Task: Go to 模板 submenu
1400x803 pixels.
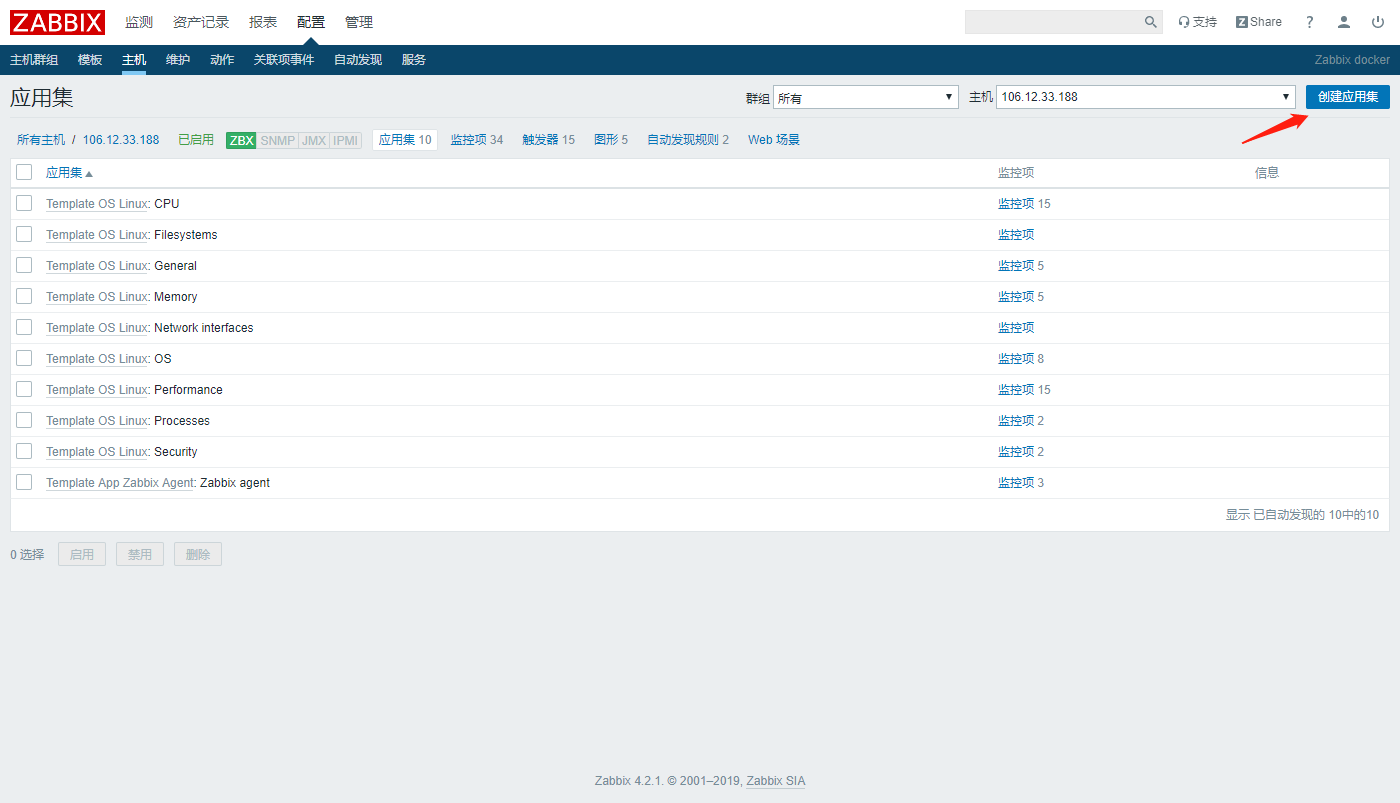Action: click(x=90, y=60)
